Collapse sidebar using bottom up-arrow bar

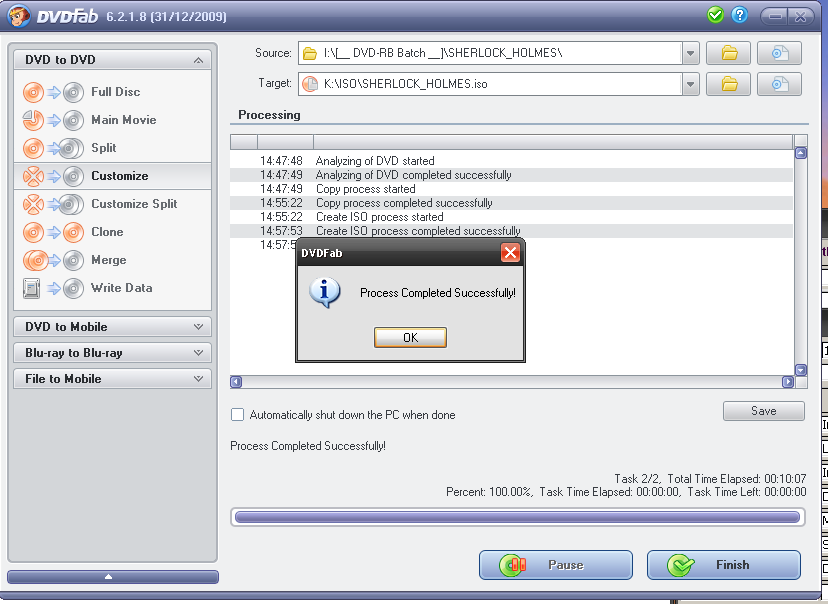coord(112,577)
